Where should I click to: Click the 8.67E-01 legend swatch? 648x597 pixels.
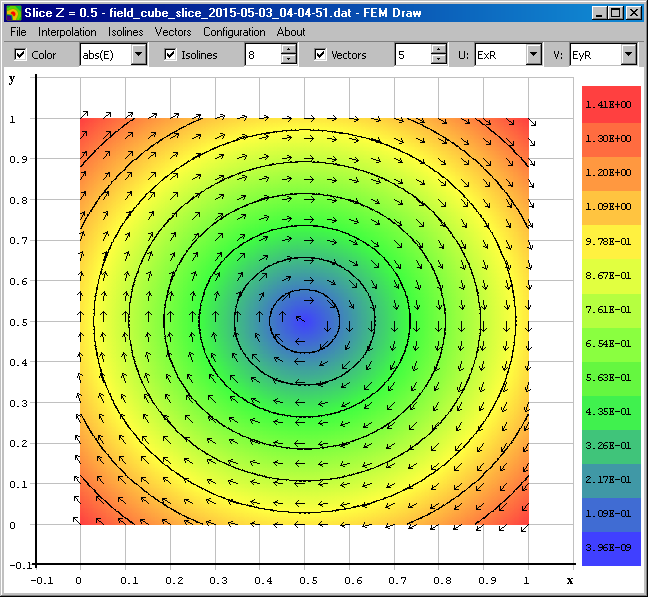611,276
